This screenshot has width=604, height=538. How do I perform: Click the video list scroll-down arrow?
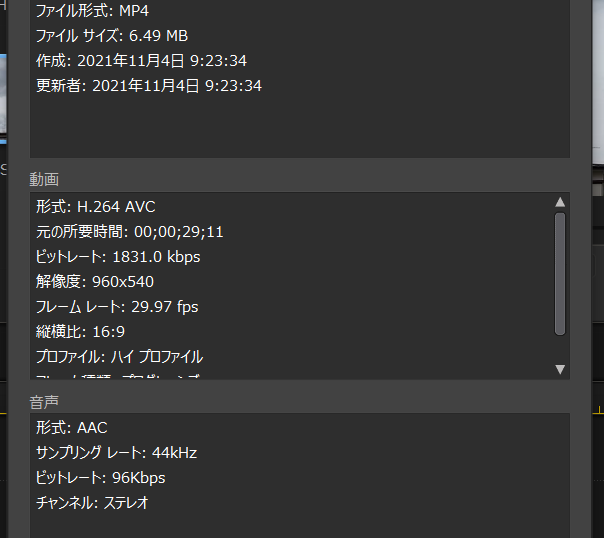(560, 369)
